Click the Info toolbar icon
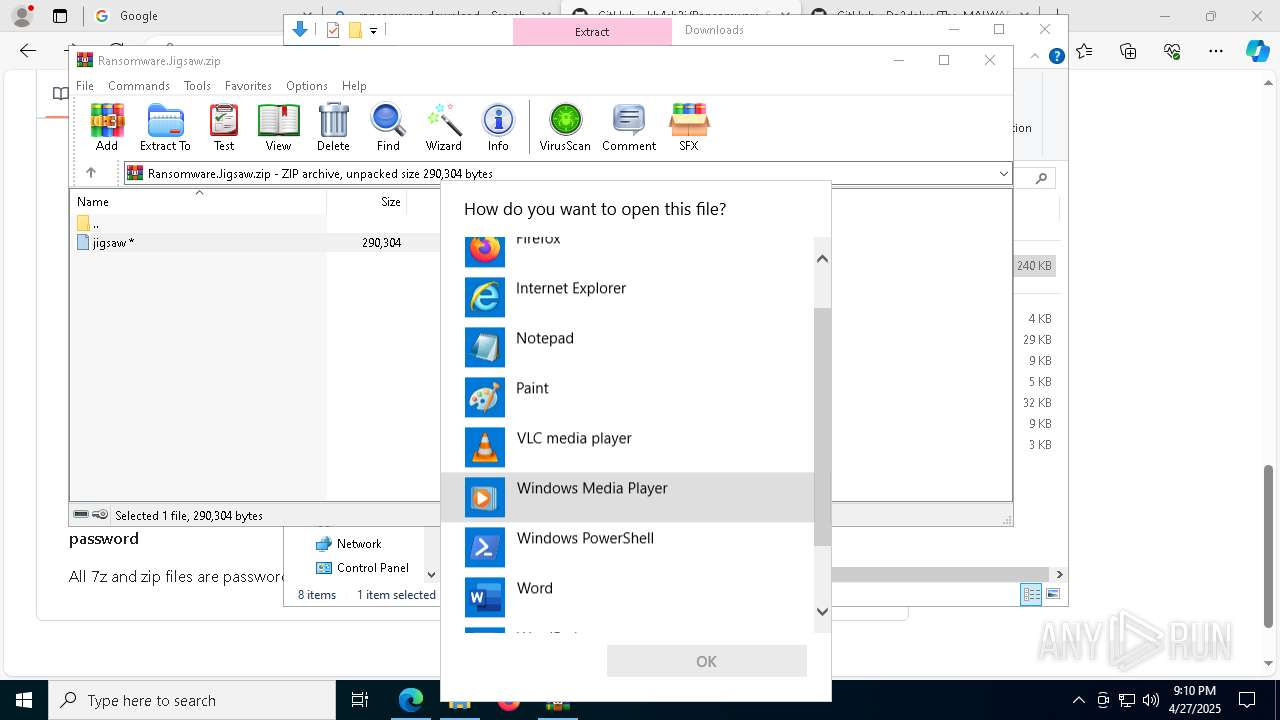Image resolution: width=1280 pixels, height=720 pixels. tap(498, 127)
